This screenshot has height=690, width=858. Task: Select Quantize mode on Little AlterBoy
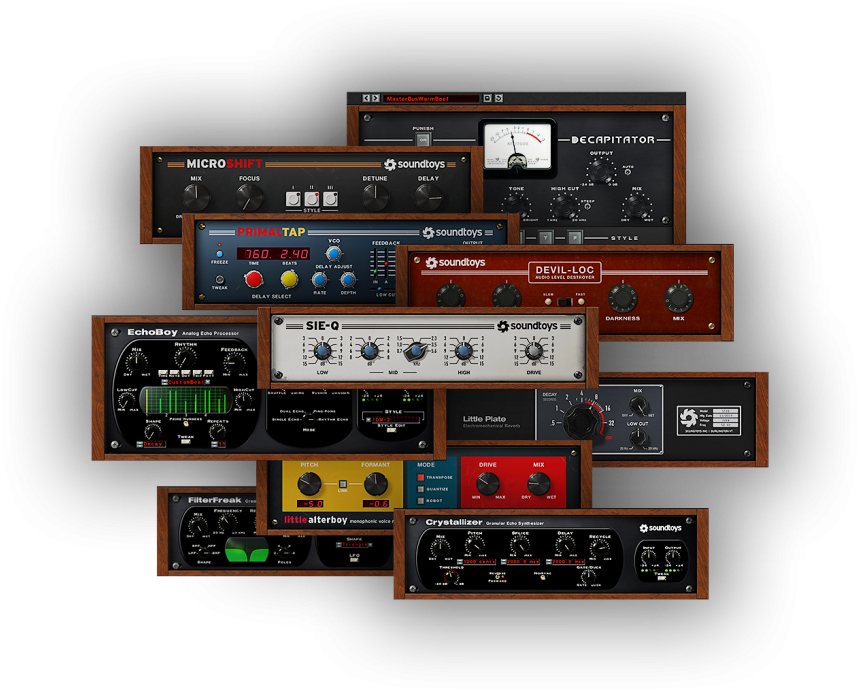click(420, 489)
